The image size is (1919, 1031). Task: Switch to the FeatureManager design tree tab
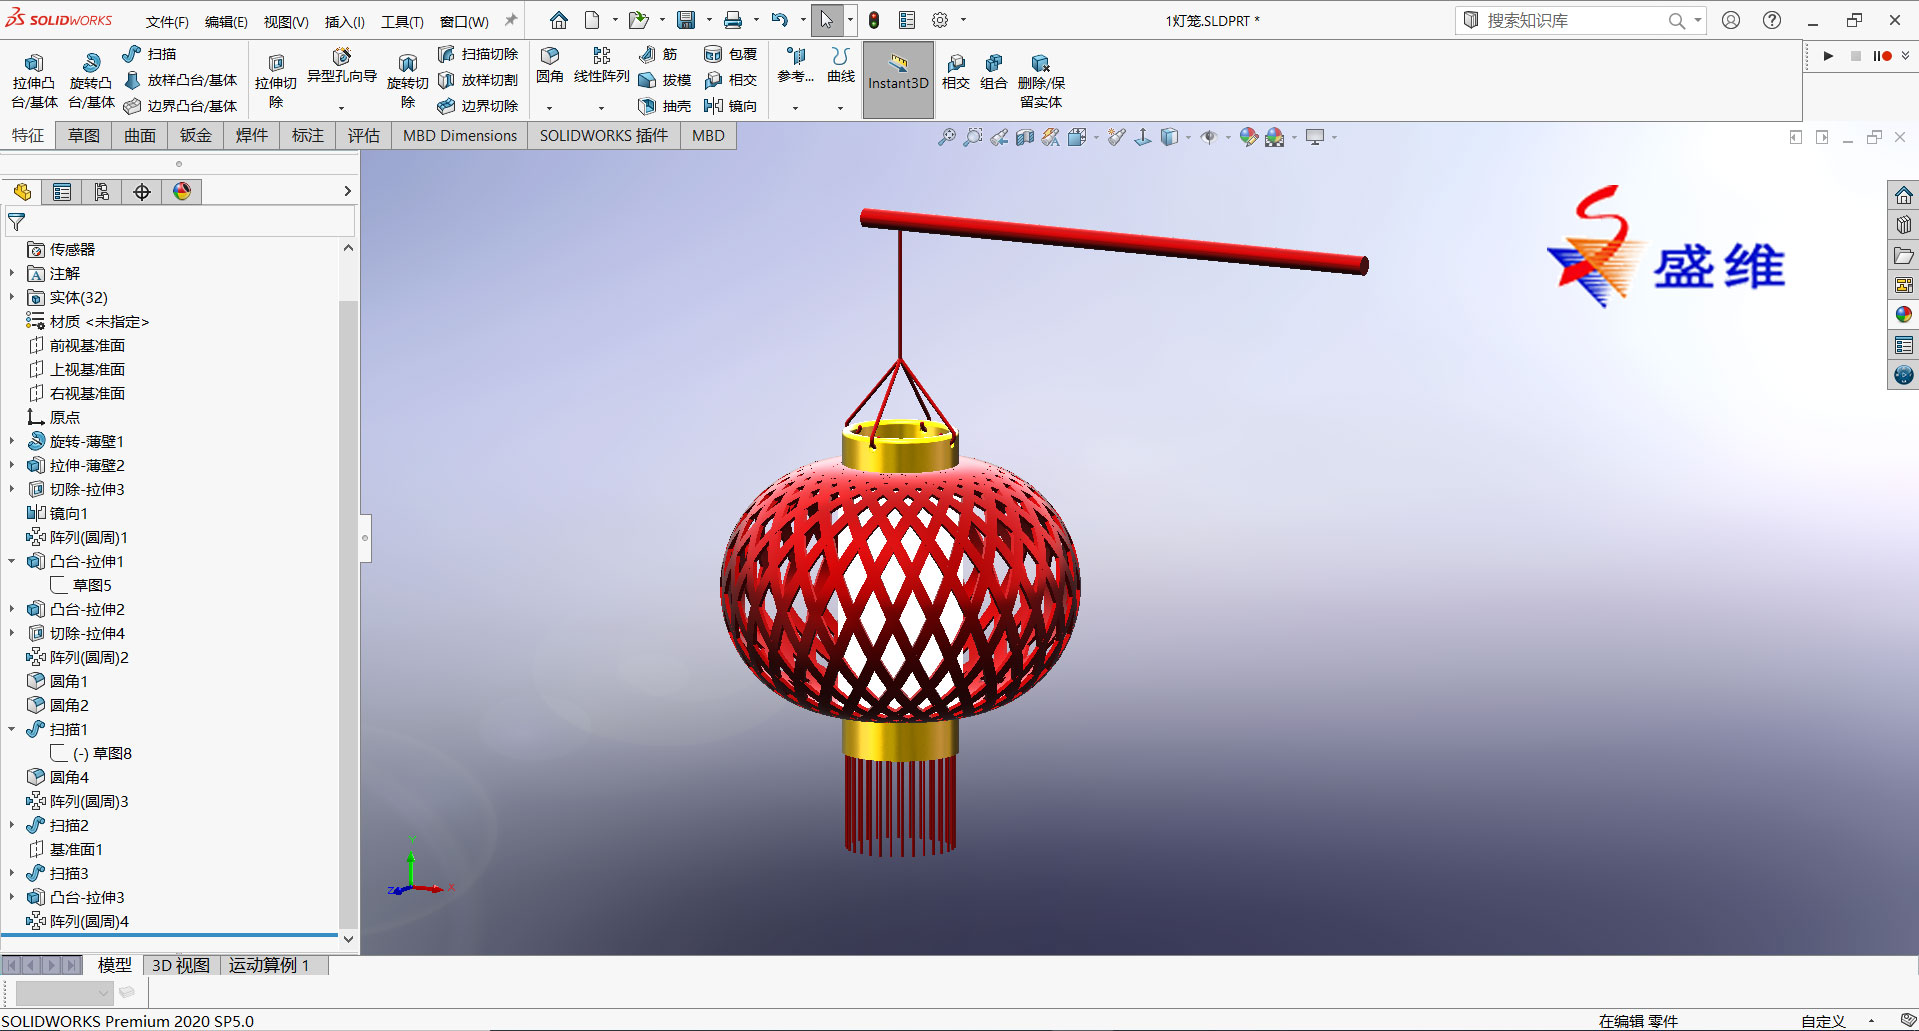(x=22, y=192)
